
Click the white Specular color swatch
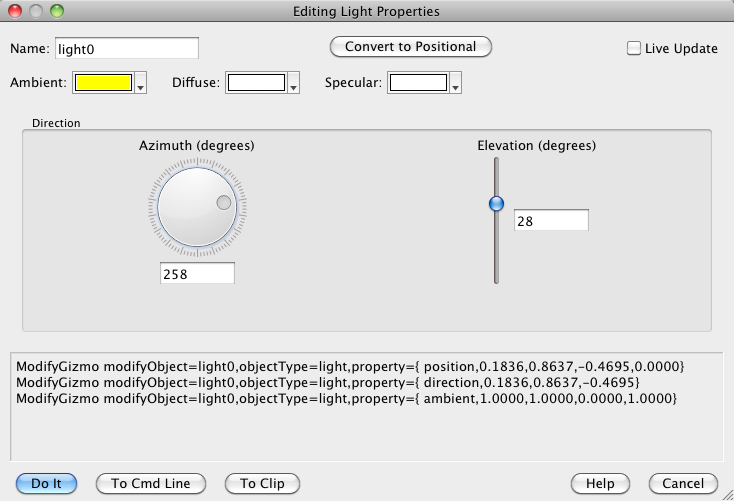(x=417, y=83)
